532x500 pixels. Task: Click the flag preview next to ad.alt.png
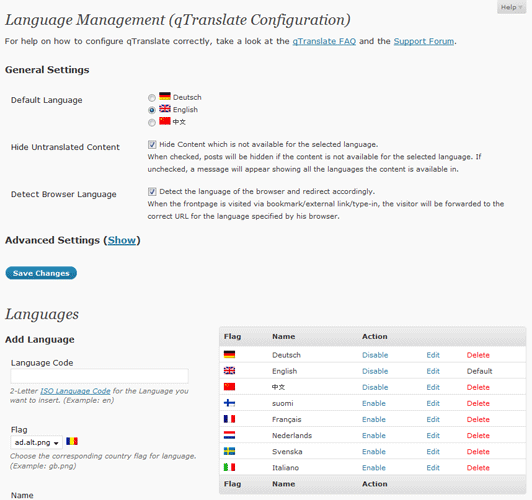(72, 441)
